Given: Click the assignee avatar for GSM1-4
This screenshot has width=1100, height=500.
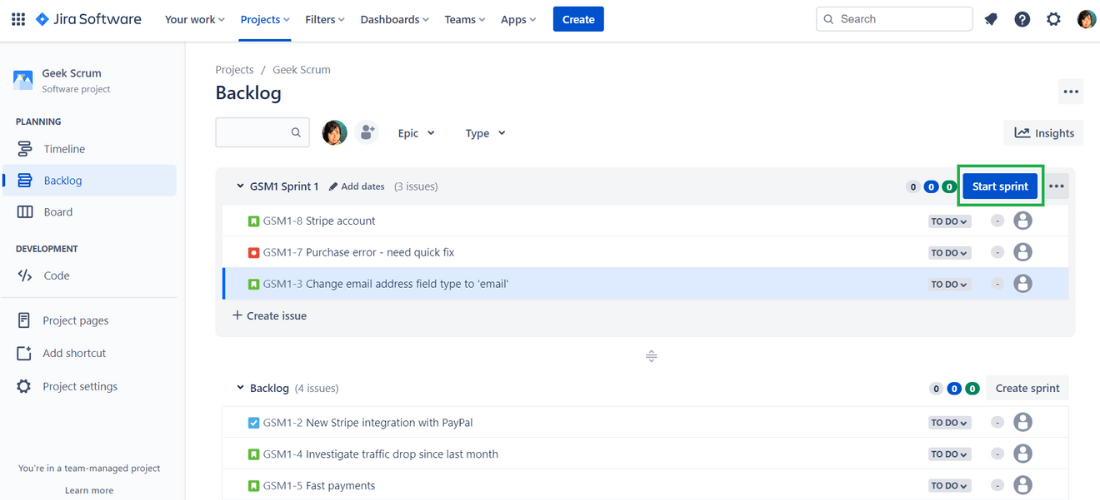Looking at the screenshot, I should pos(1023,454).
